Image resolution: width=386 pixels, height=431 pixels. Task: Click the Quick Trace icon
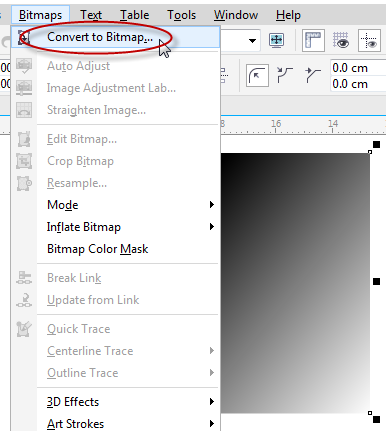pos(24,329)
